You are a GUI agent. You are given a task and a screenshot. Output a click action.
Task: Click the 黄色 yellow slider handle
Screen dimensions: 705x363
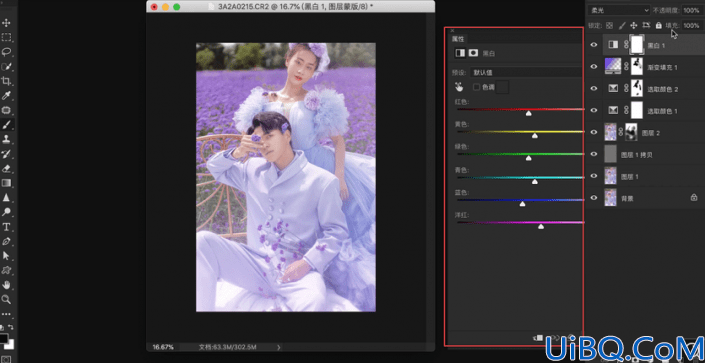click(x=535, y=135)
